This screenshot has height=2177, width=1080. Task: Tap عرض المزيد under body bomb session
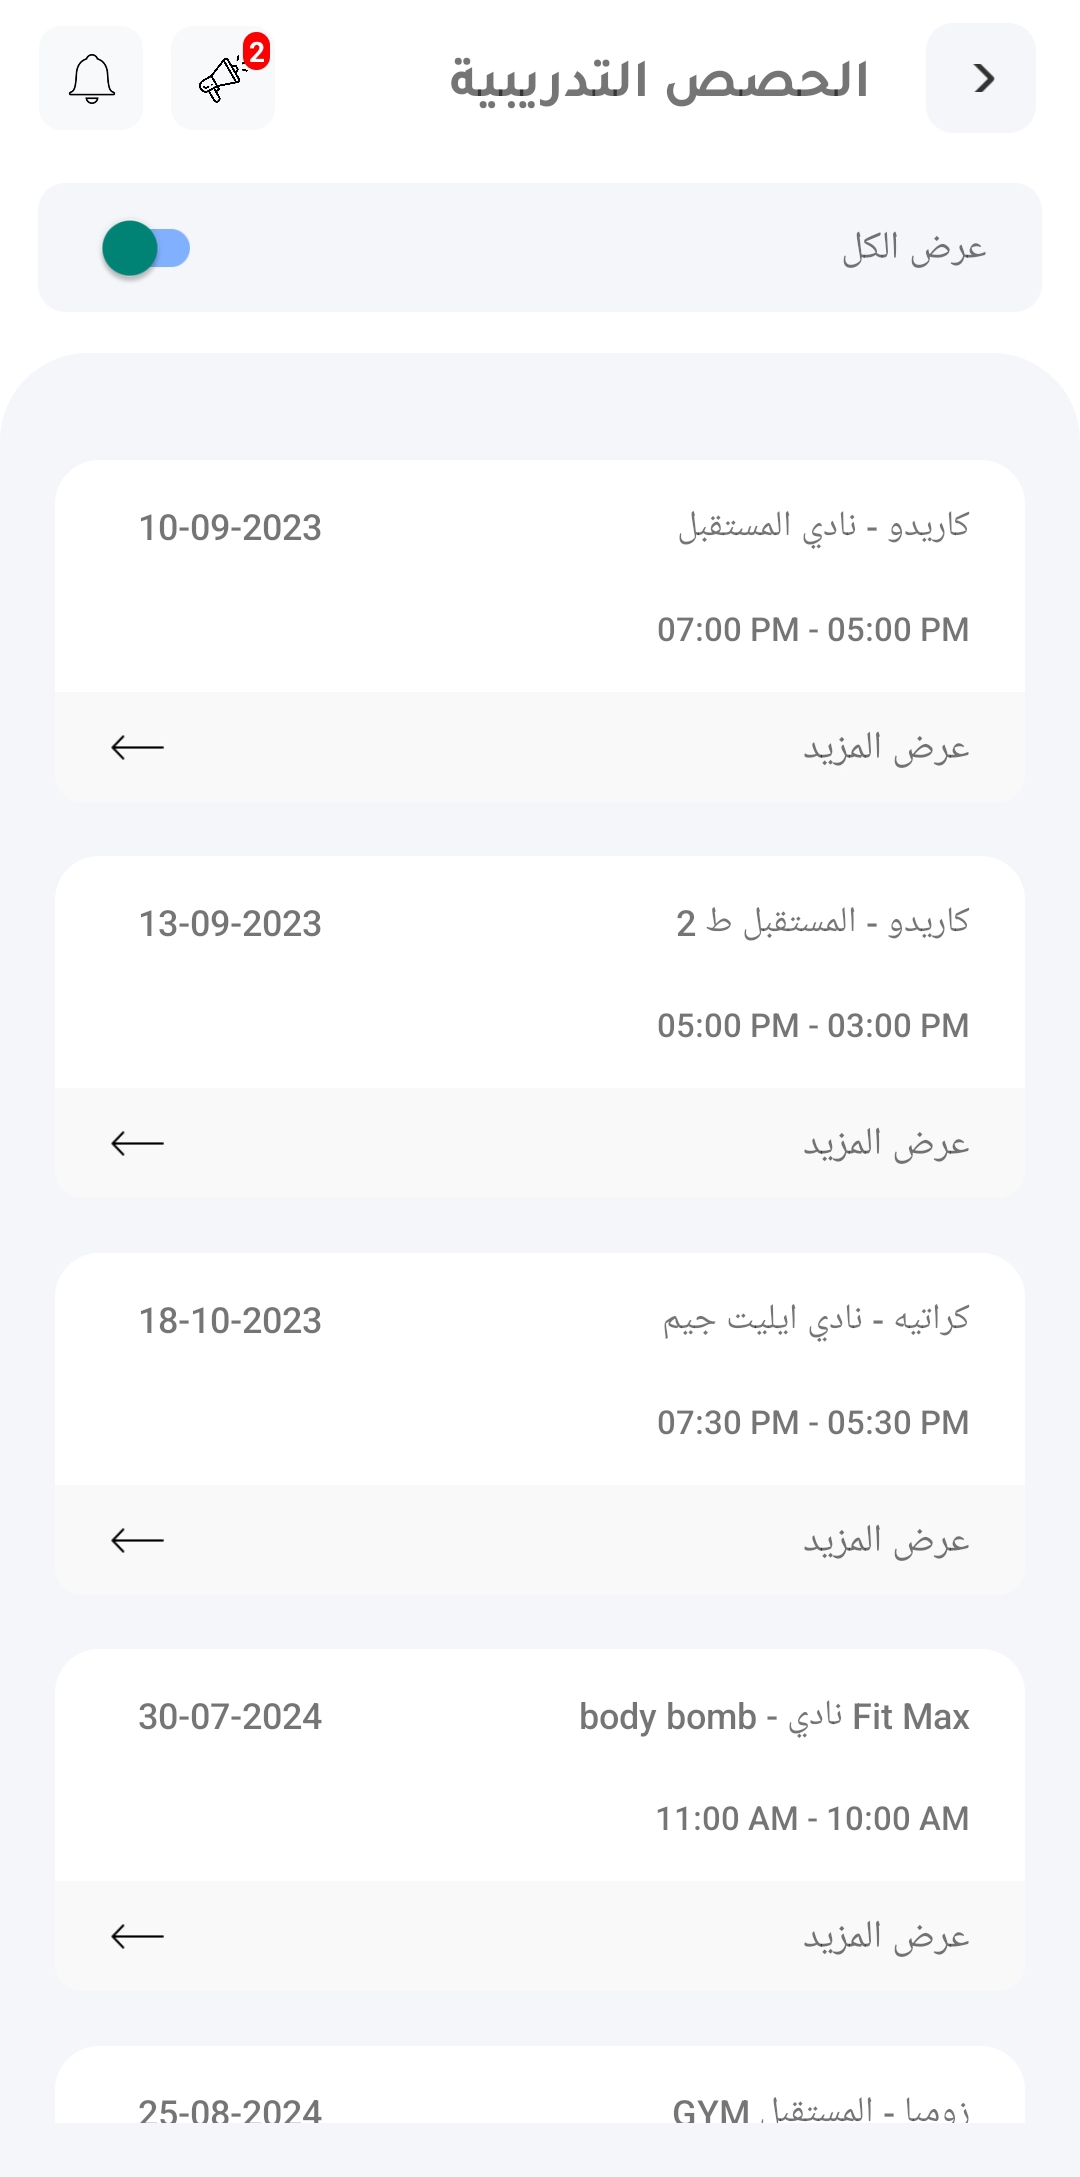tap(886, 1936)
